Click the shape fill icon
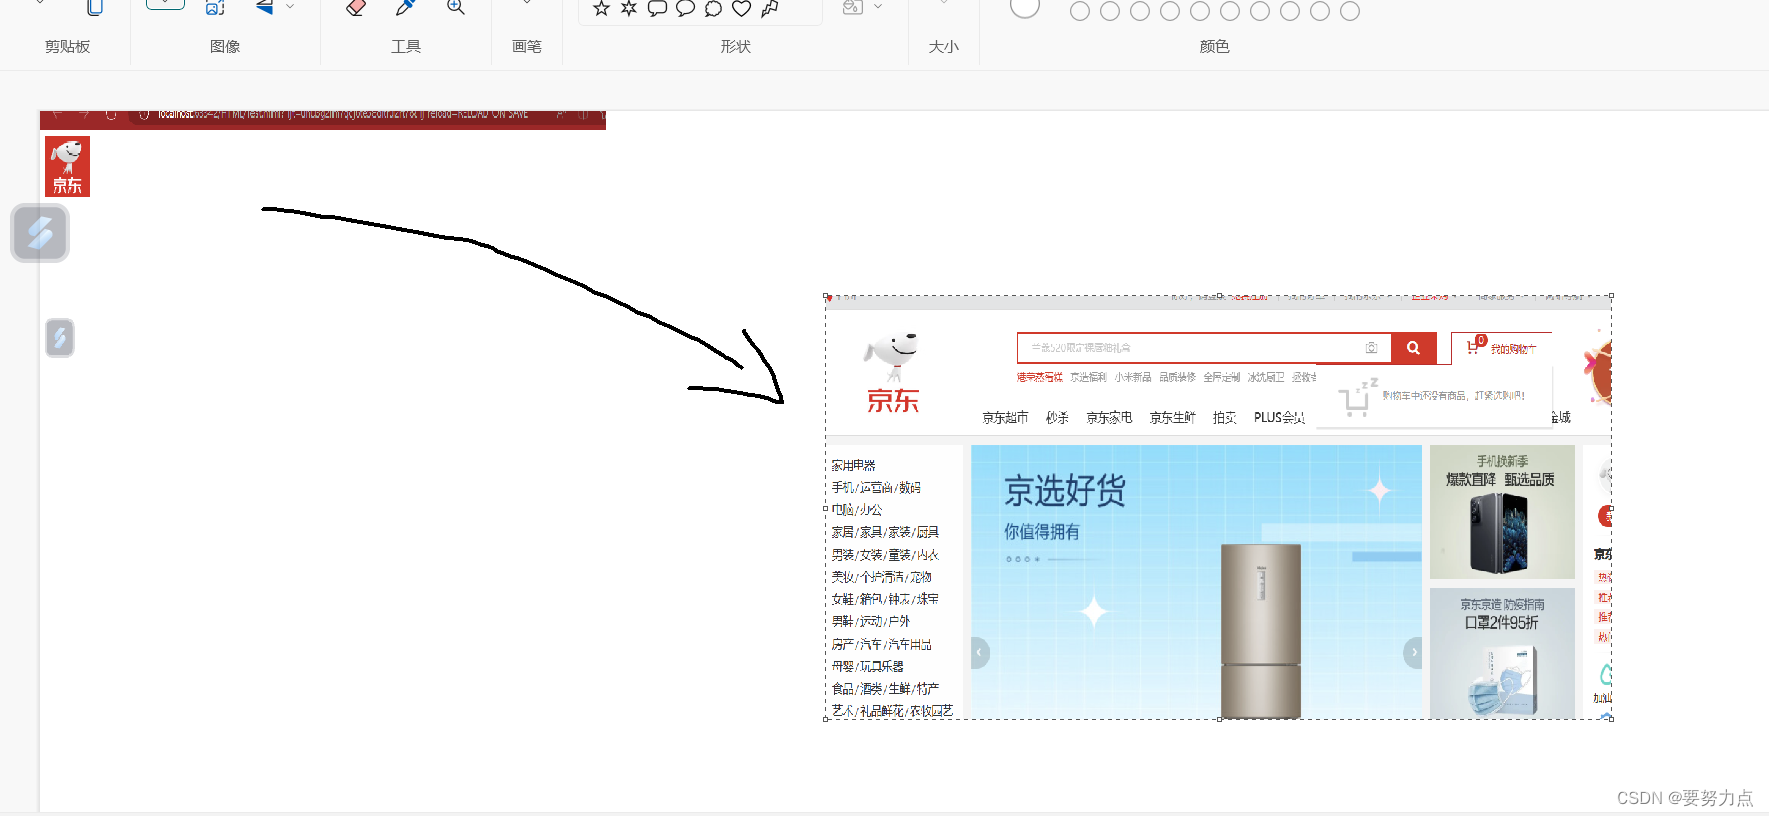Viewport: 1769px width, 816px height. tap(852, 7)
